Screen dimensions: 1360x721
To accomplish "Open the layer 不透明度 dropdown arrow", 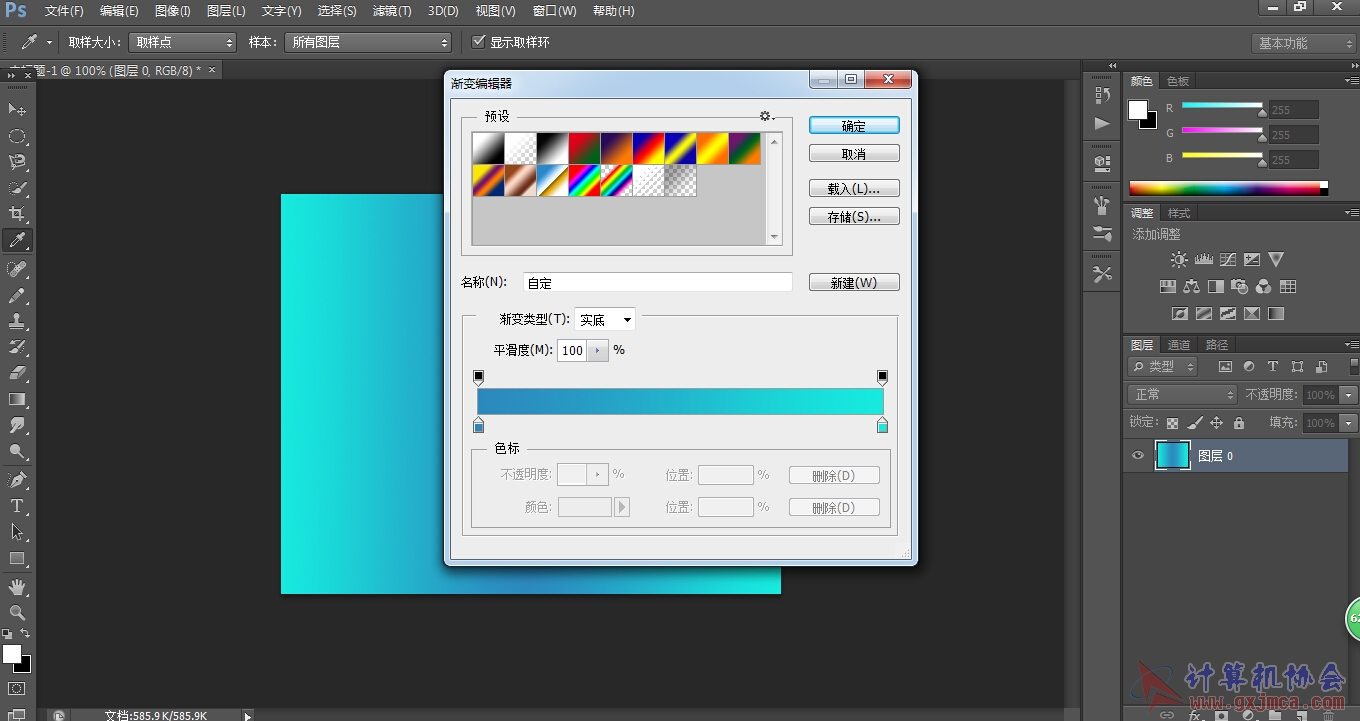I will click(x=1349, y=395).
